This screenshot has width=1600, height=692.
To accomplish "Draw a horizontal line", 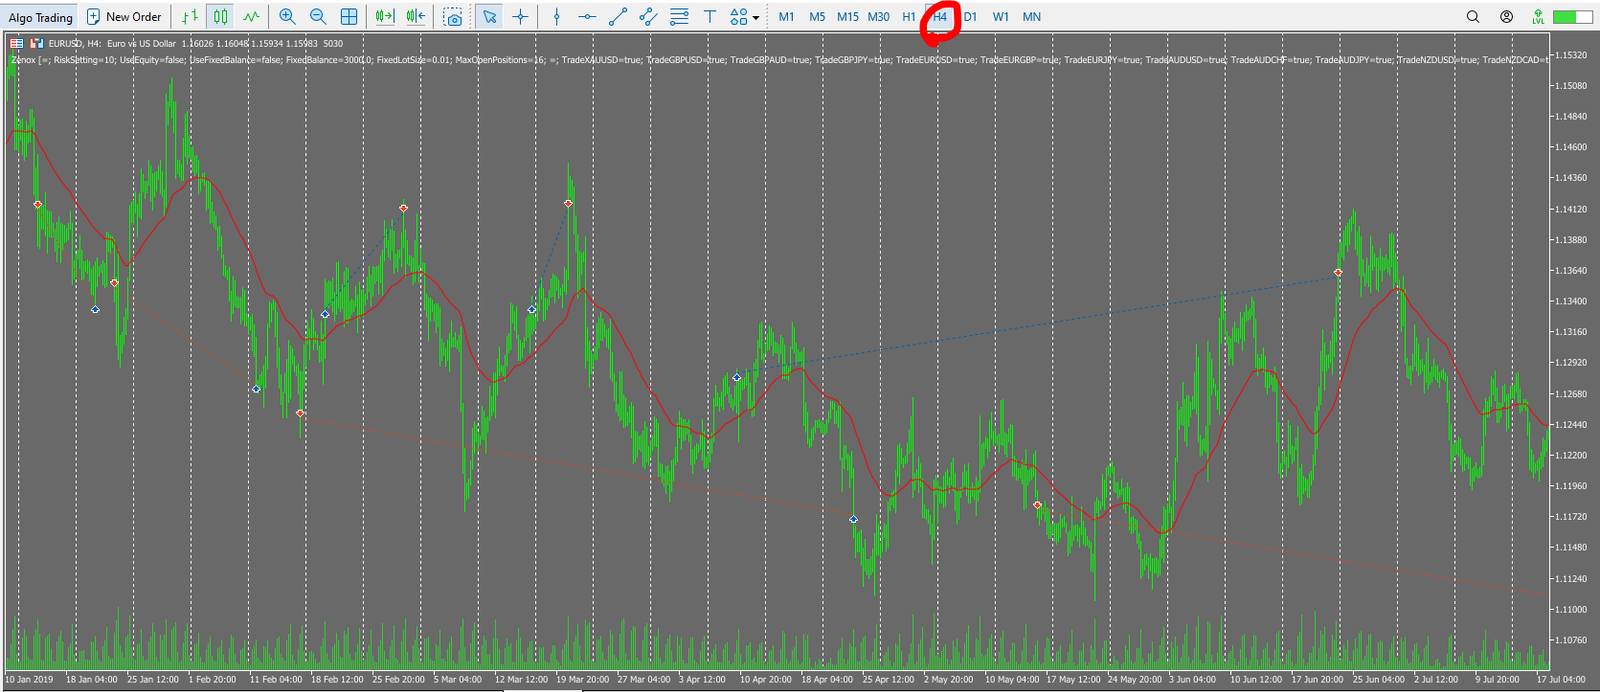I will [587, 17].
